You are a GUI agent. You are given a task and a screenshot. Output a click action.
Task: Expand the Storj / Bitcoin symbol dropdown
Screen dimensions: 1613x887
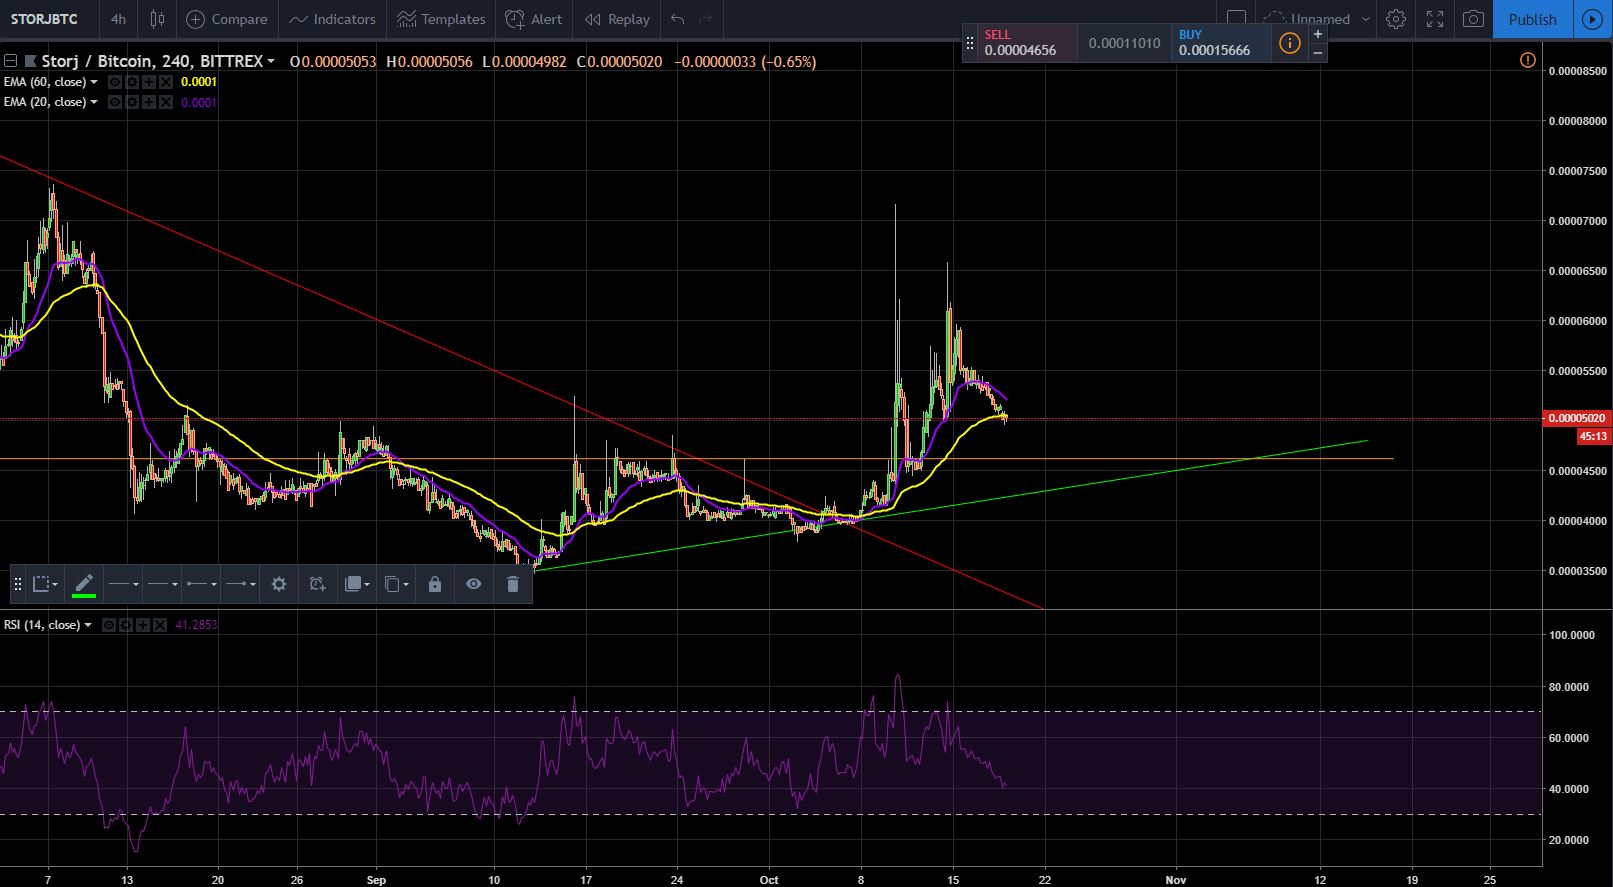[271, 62]
